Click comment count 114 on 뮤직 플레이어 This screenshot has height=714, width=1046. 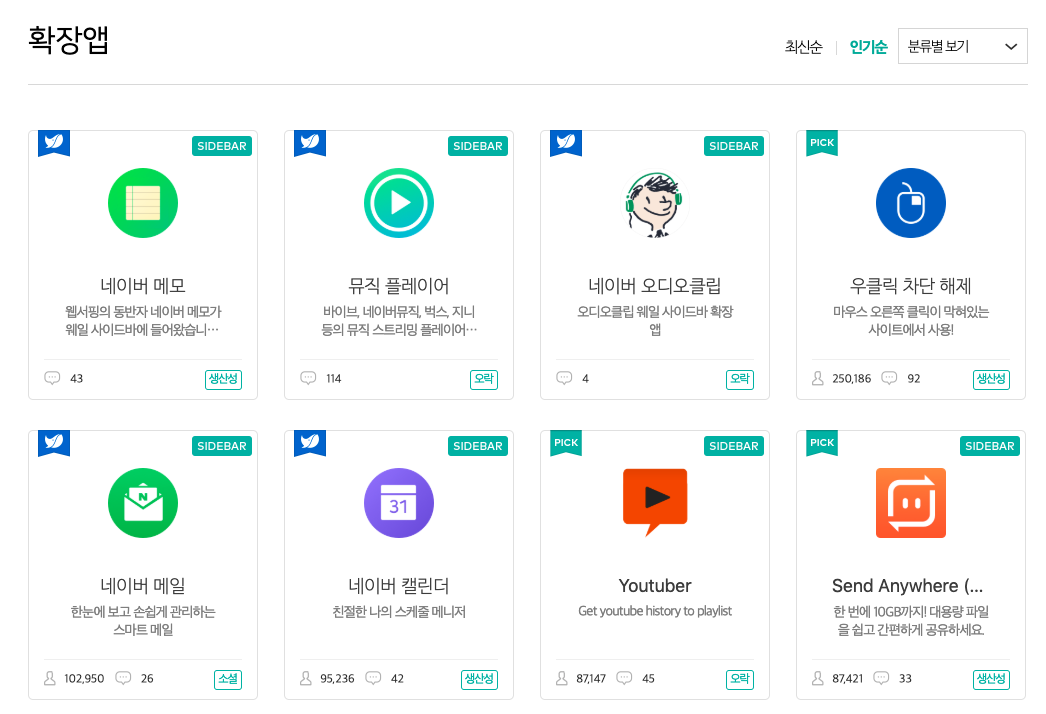pyautogui.click(x=334, y=378)
